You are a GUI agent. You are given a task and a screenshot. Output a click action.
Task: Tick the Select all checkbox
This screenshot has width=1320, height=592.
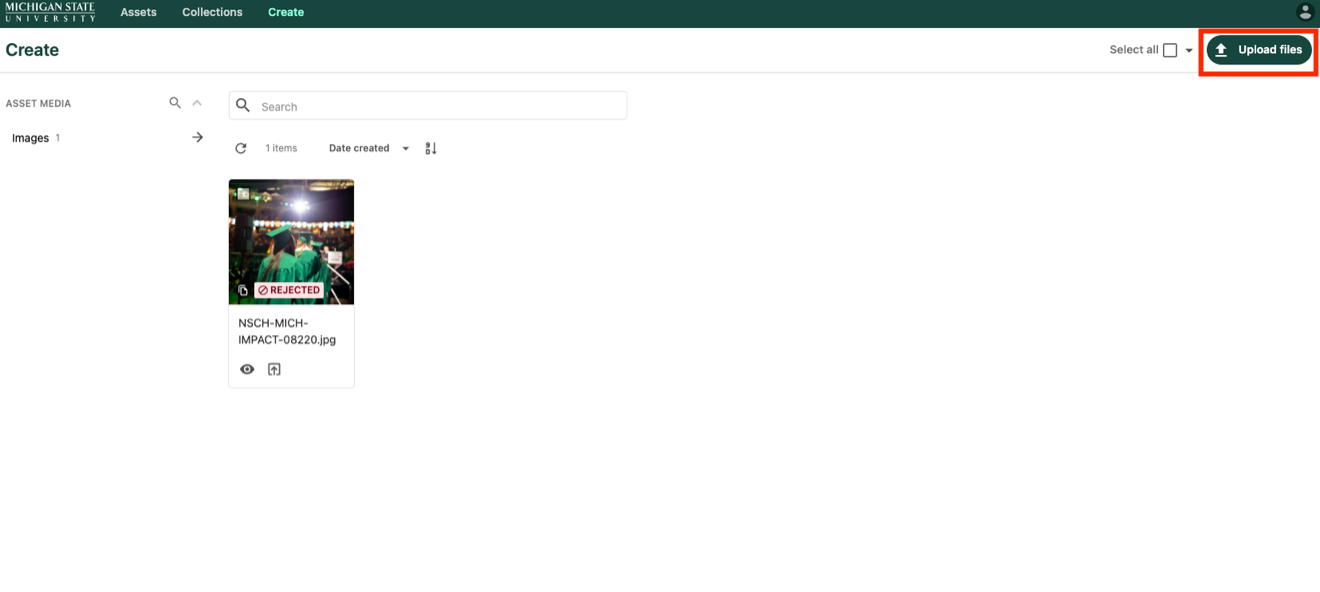tap(1170, 50)
